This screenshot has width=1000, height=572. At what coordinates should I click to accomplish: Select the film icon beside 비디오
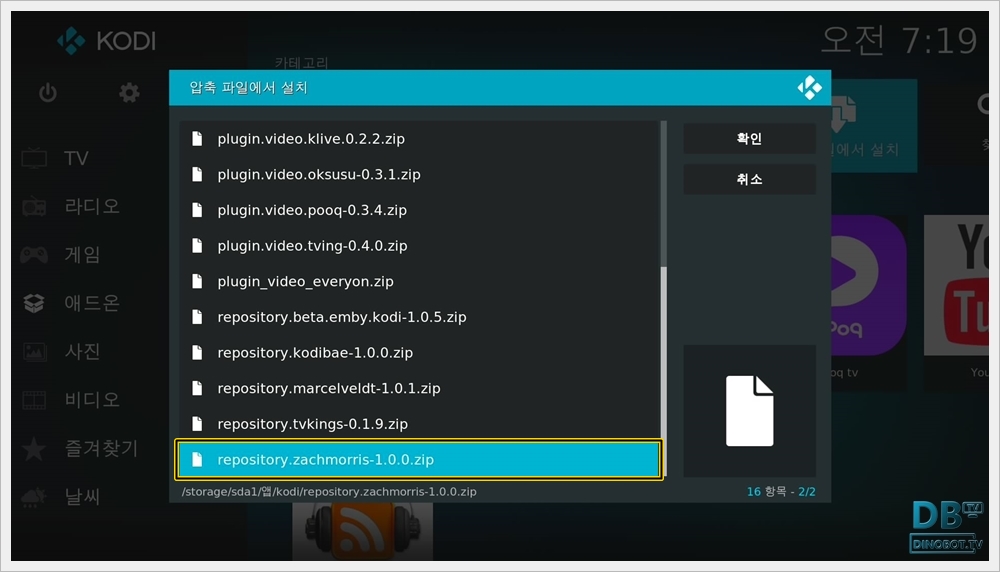(x=34, y=400)
